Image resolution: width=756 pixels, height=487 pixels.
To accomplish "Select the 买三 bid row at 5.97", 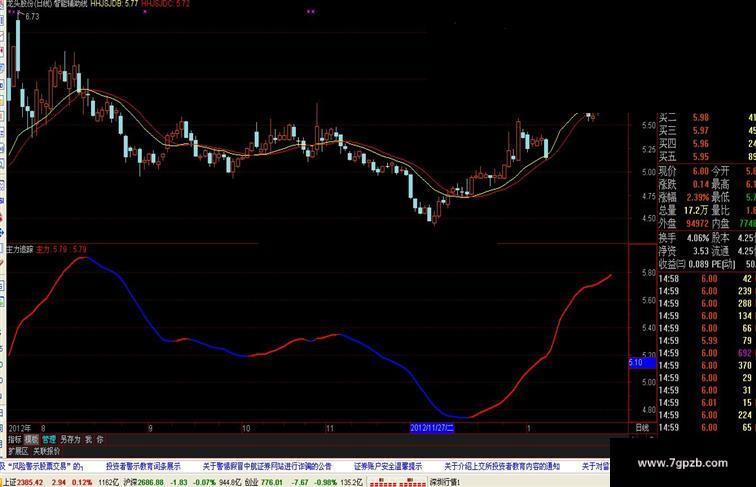I will [707, 131].
